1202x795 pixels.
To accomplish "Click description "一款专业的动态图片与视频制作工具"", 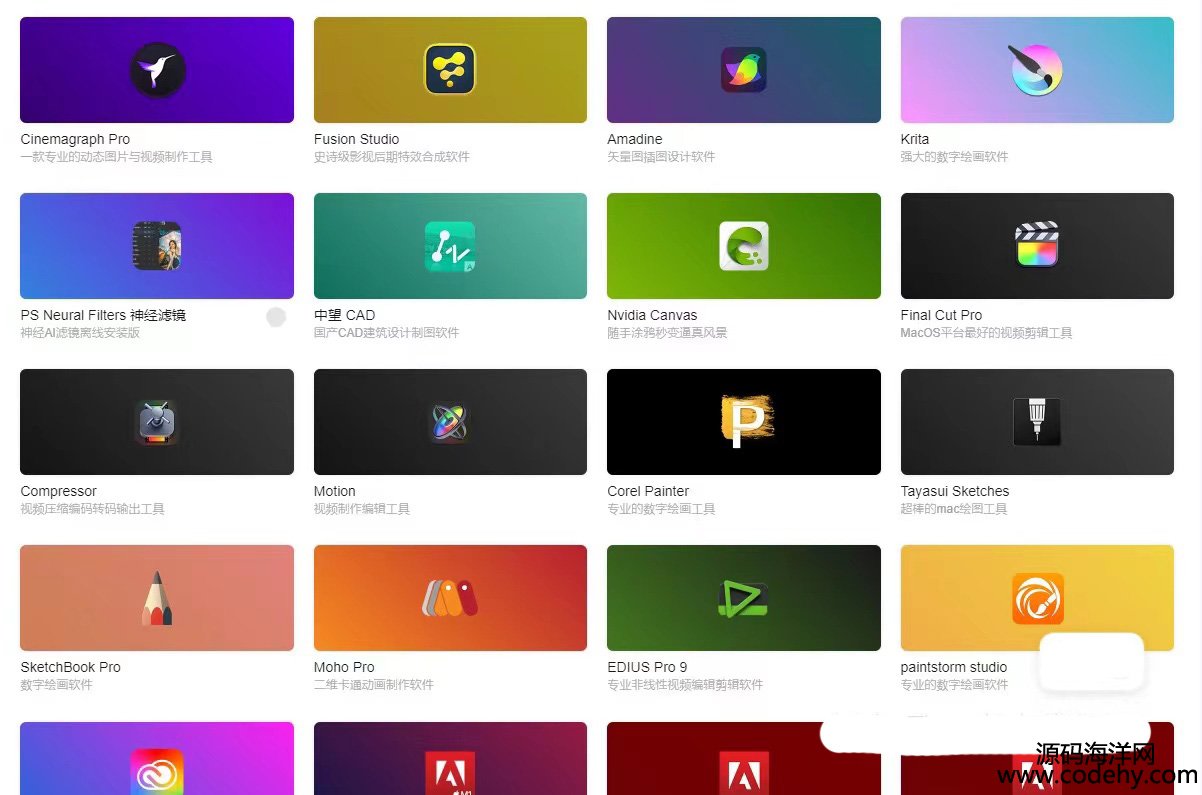I will [116, 157].
